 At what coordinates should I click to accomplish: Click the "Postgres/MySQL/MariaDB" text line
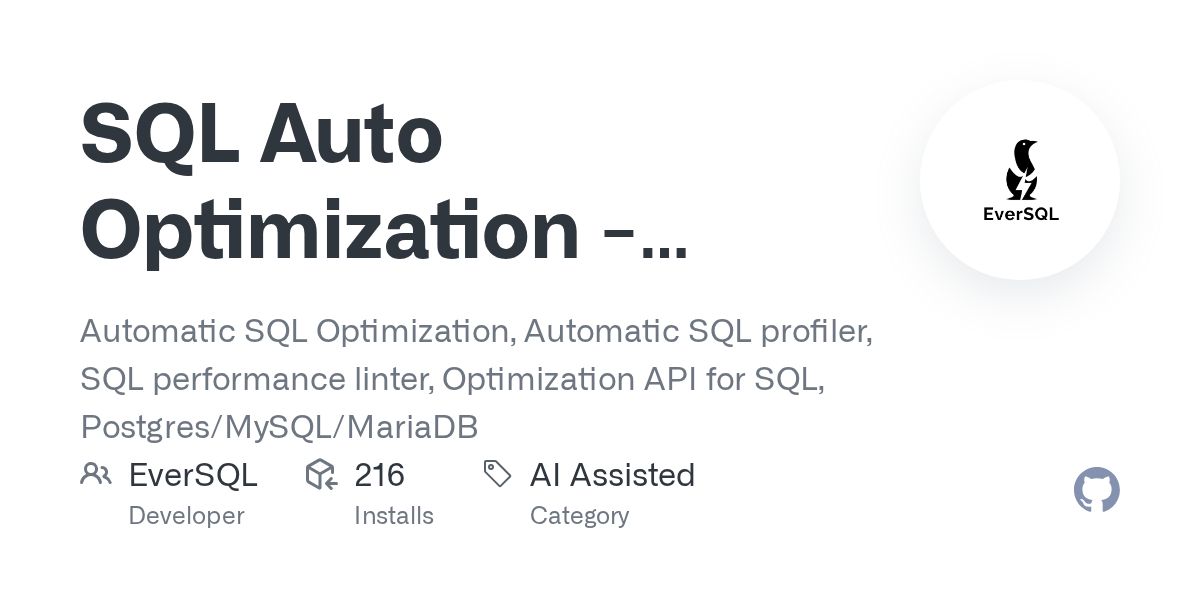(x=279, y=427)
